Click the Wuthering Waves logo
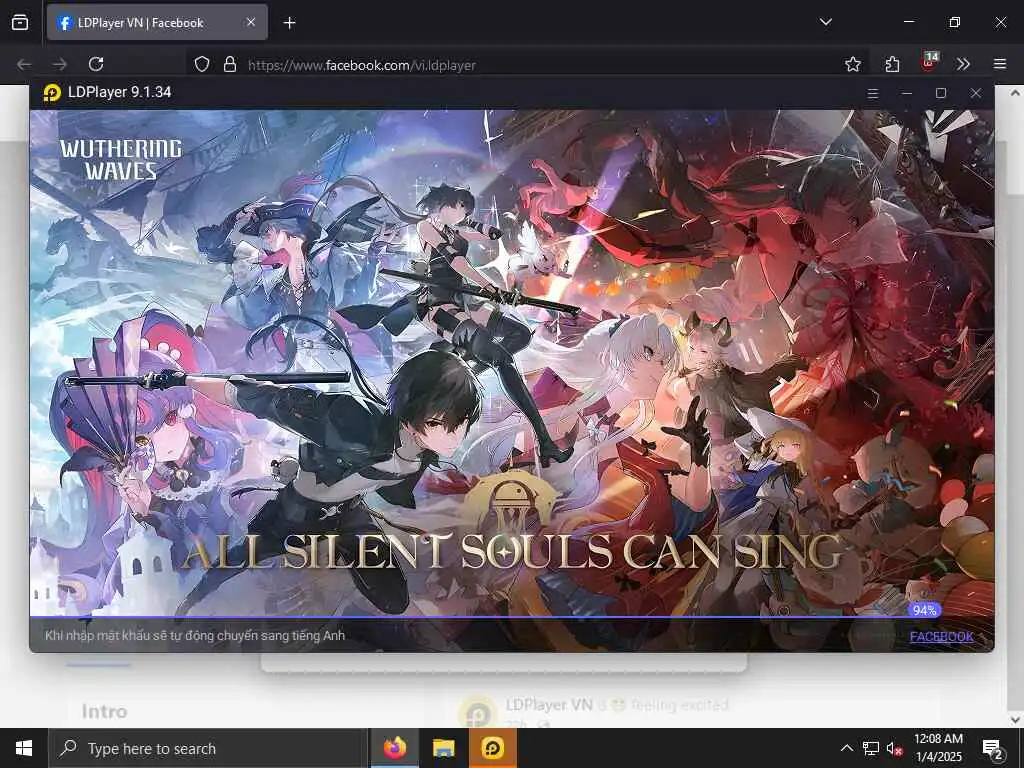 click(121, 159)
